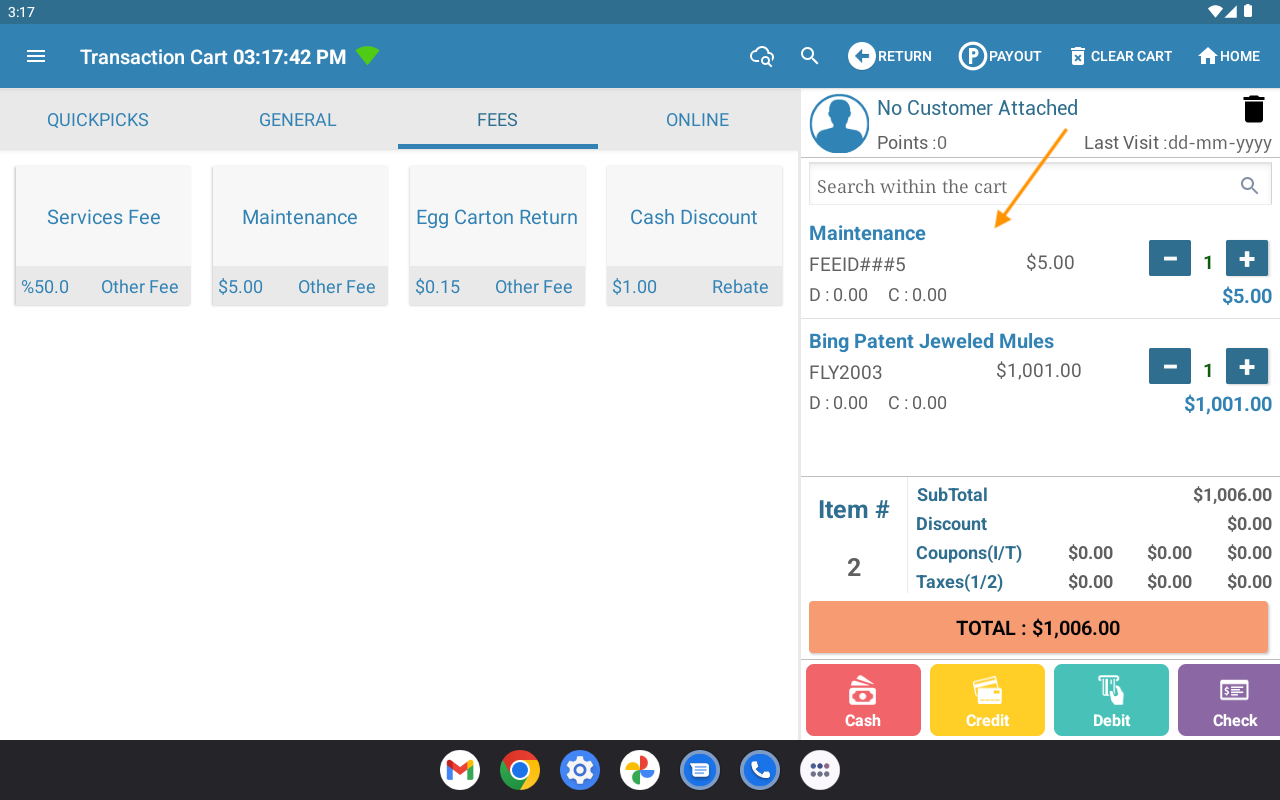The image size is (1280, 800).
Task: Tap the customer avatar icon
Action: [839, 124]
